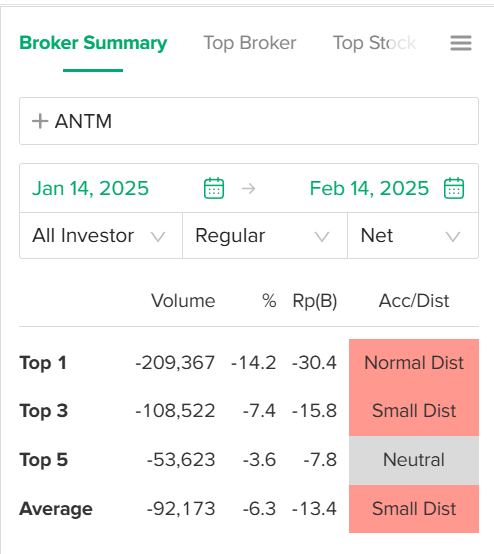Expand the All Investor dropdown
Screen dimensions: 494x554
click(x=101, y=236)
